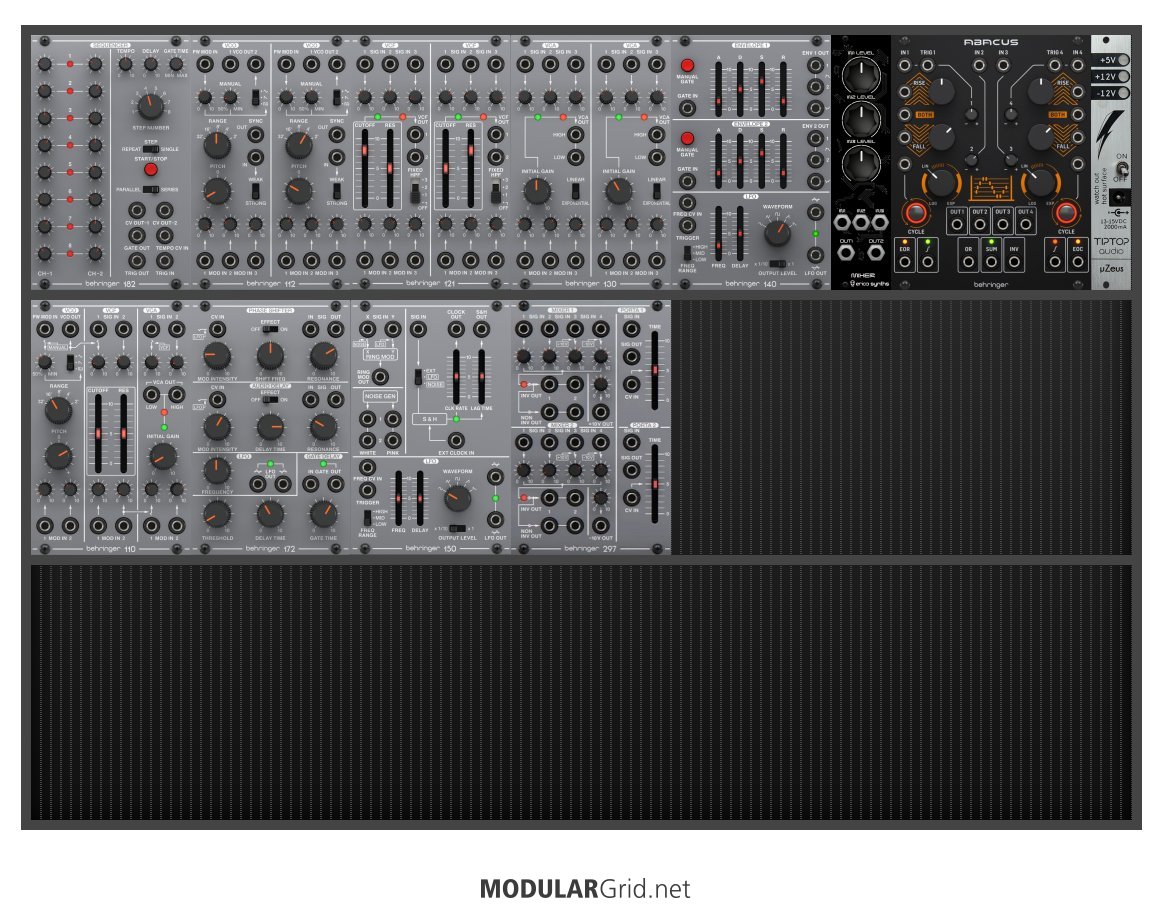Flip the STEP Repeat/Single switch on the sequencer

pos(150,149)
